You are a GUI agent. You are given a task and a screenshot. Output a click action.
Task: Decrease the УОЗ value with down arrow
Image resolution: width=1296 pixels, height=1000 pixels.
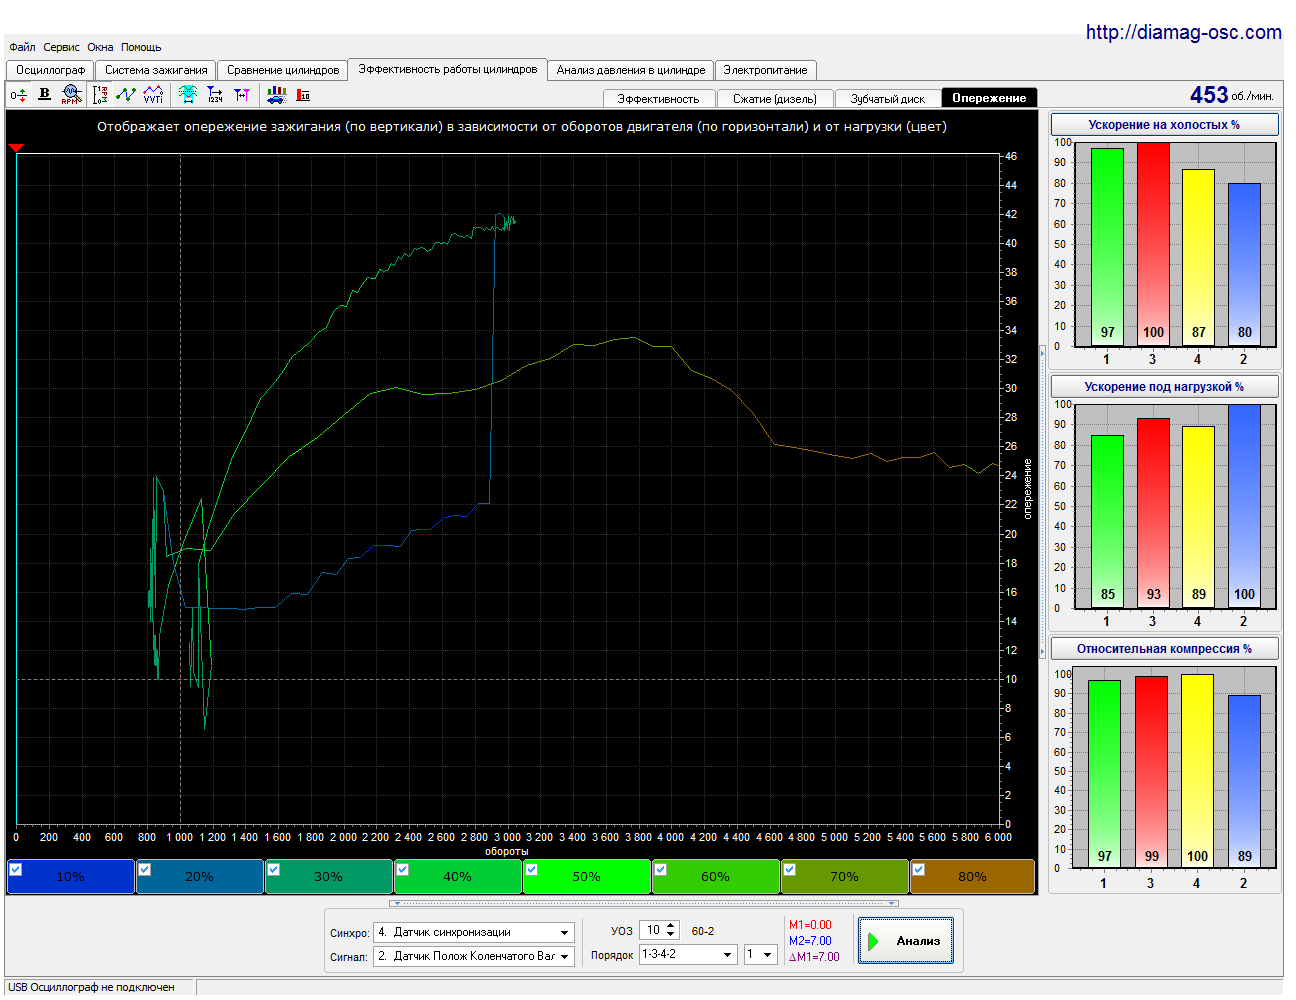671,935
